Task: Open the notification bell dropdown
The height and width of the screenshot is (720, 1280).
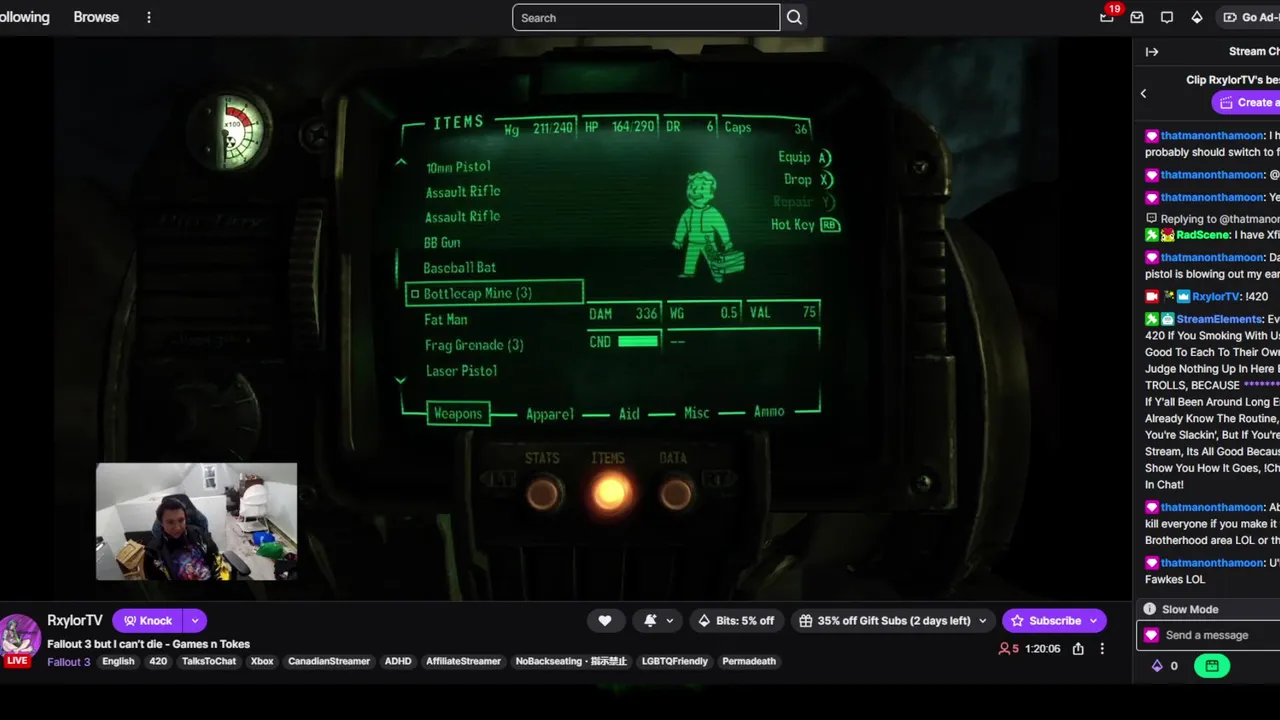Action: click(x=659, y=620)
